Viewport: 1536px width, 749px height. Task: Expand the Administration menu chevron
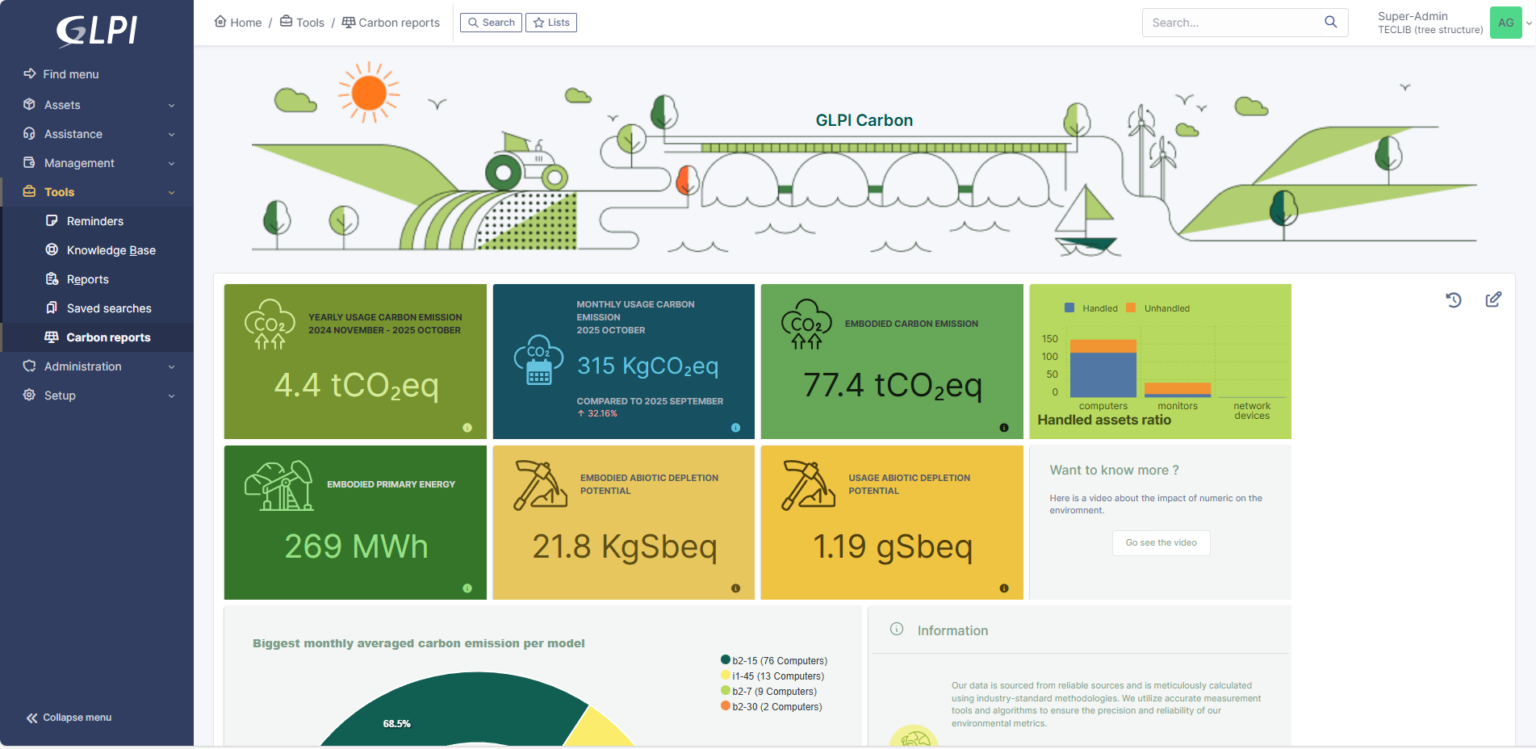pyautogui.click(x=171, y=367)
